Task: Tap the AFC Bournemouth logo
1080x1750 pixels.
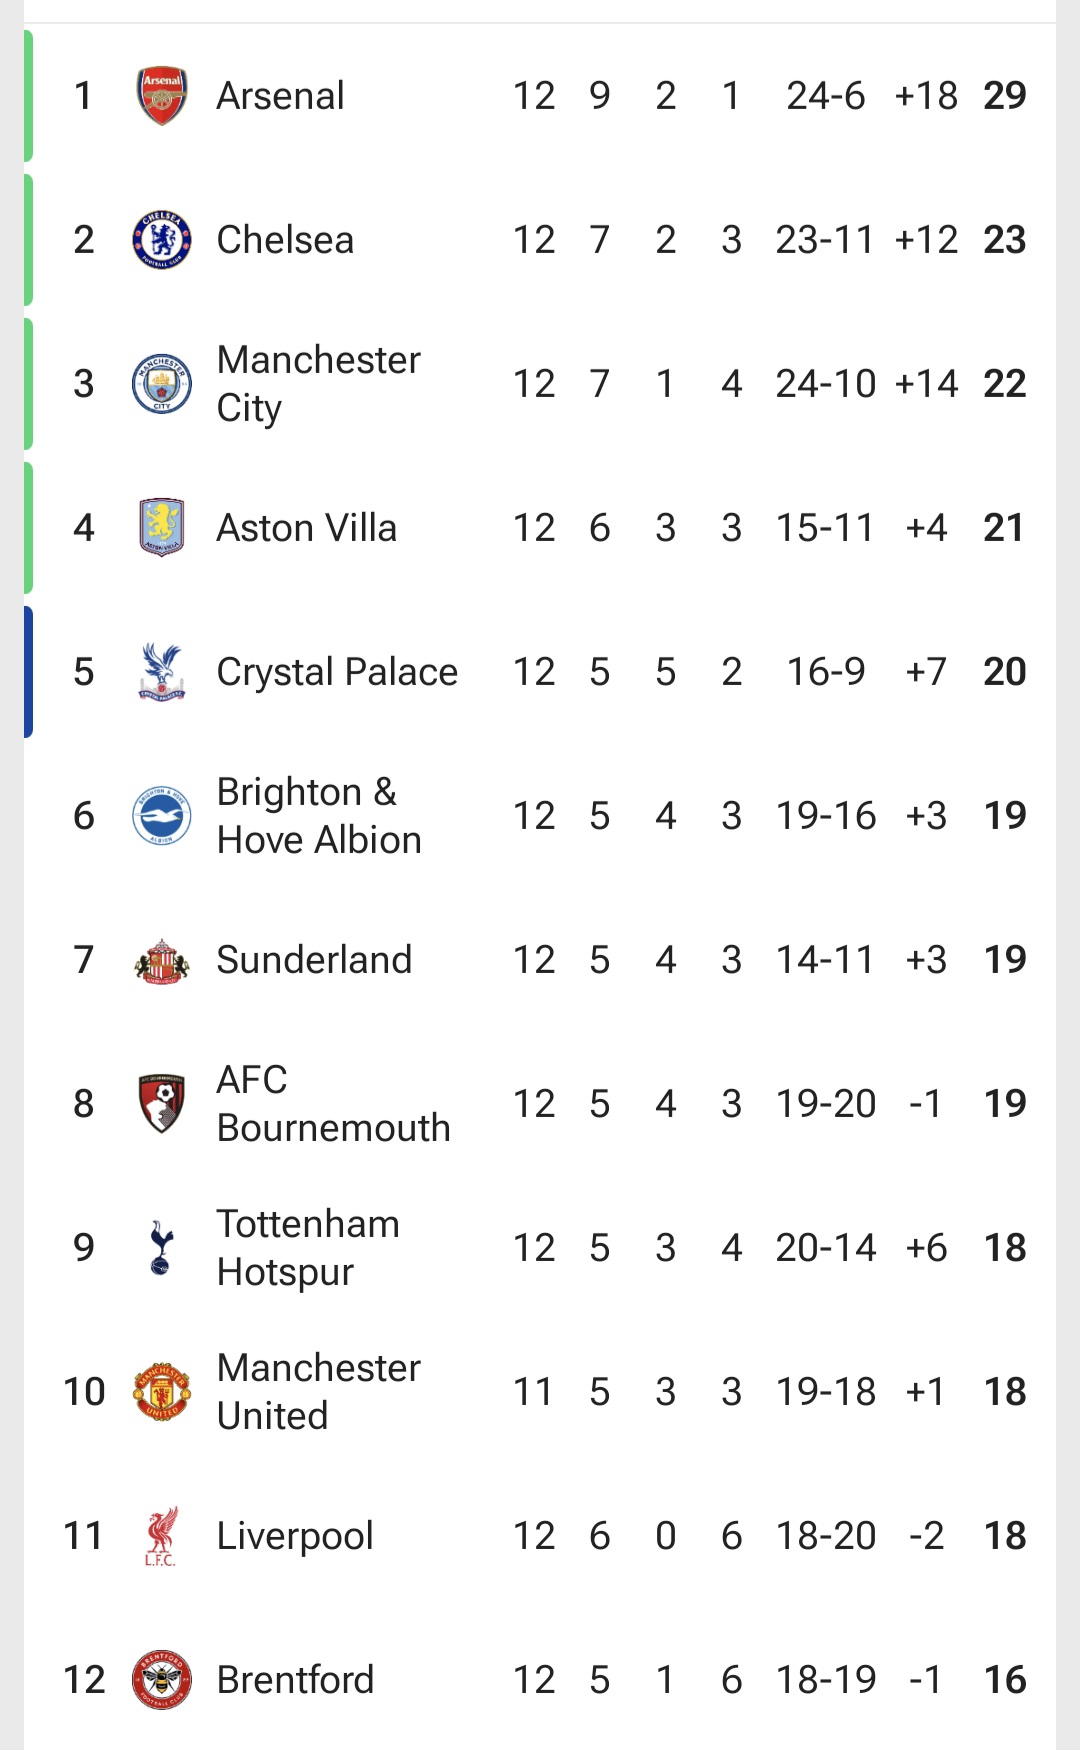Action: tap(161, 1104)
